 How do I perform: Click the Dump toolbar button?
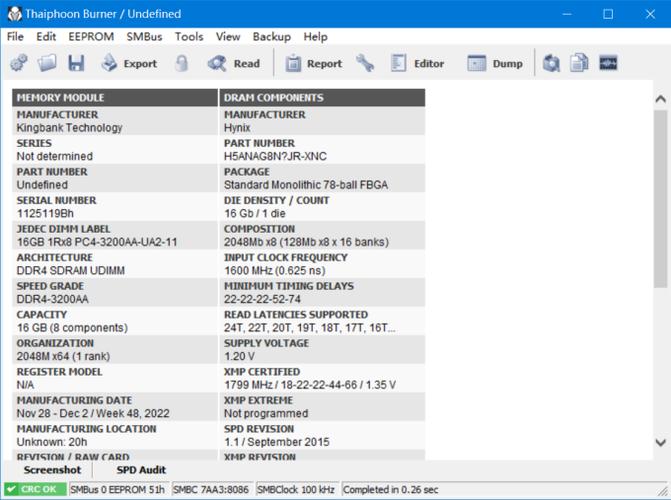(495, 63)
